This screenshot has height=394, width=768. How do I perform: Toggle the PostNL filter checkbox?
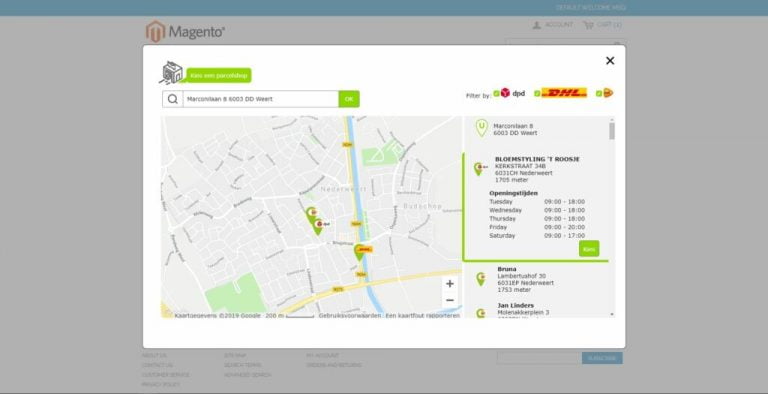coord(599,93)
